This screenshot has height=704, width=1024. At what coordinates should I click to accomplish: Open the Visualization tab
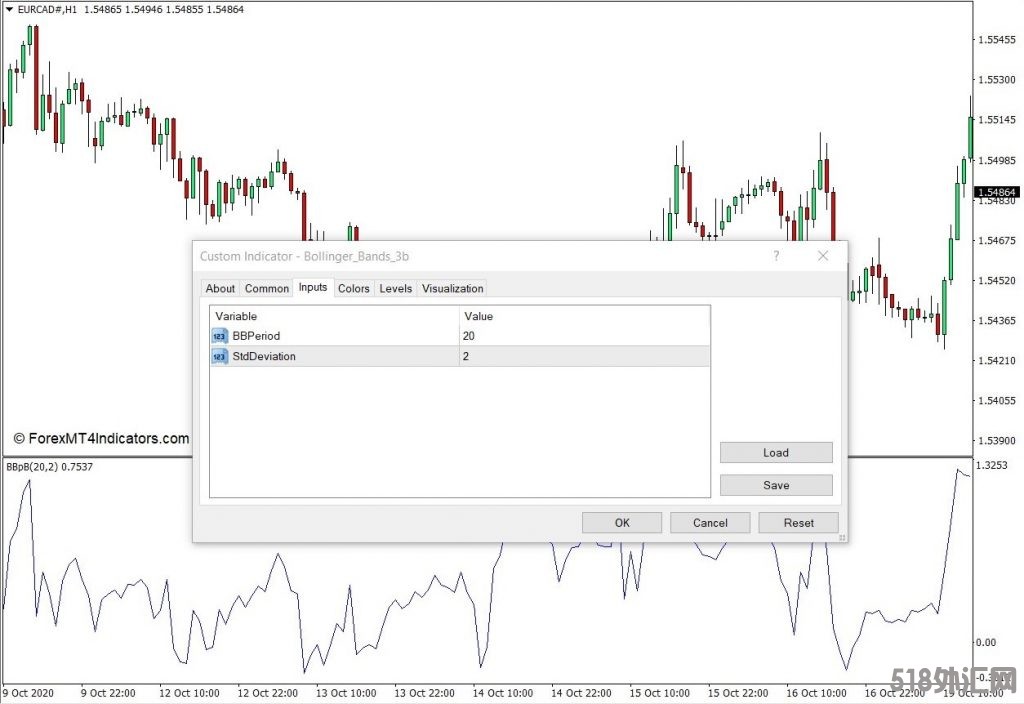coord(452,288)
